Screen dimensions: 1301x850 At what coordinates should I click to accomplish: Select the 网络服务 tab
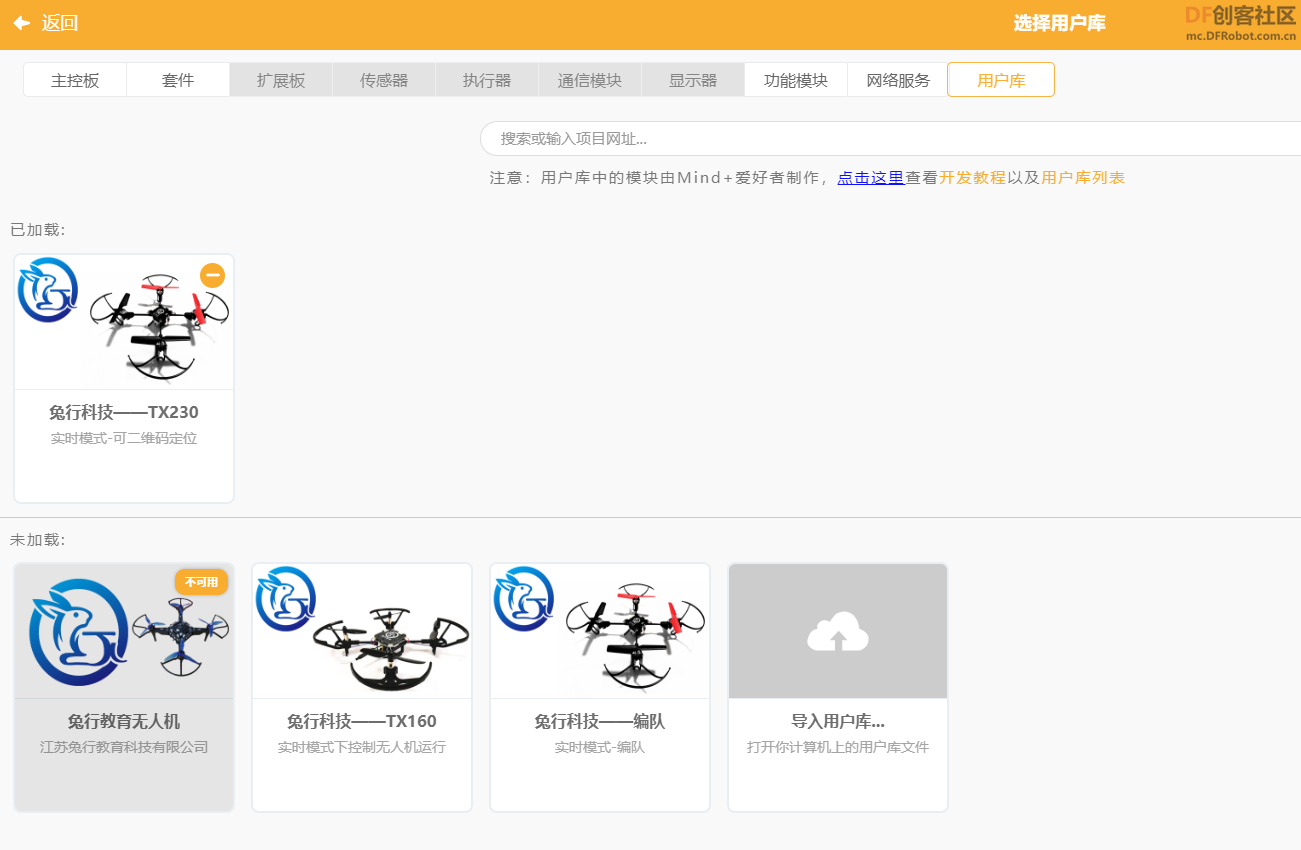pos(898,80)
